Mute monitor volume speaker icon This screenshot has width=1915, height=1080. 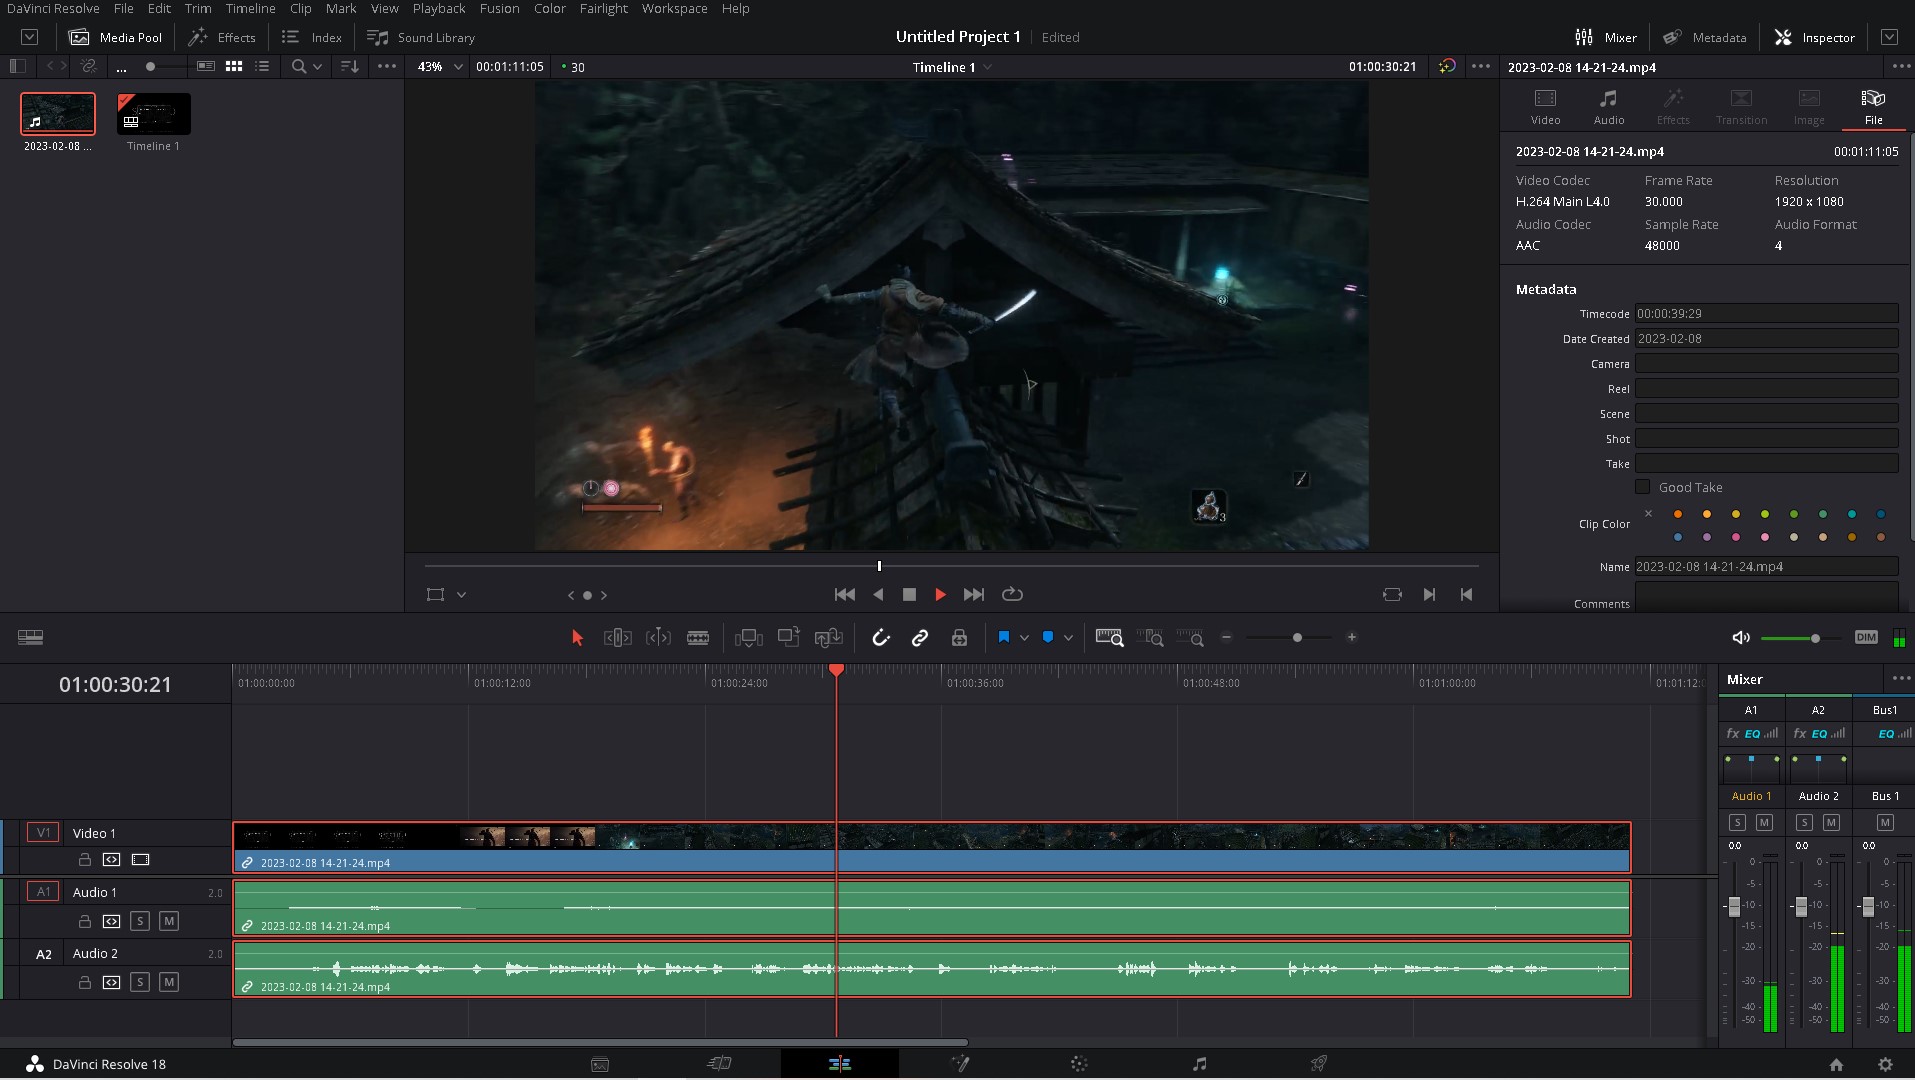point(1740,638)
